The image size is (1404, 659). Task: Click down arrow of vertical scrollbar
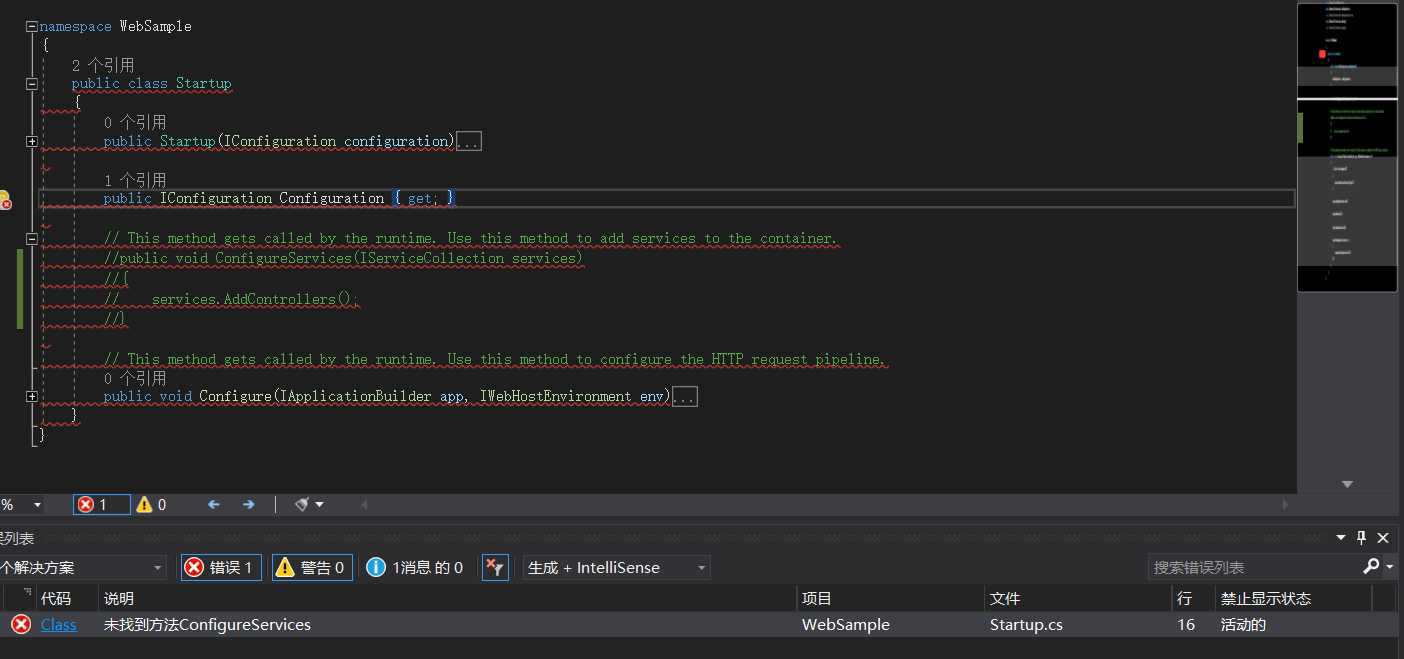[x=1347, y=483]
